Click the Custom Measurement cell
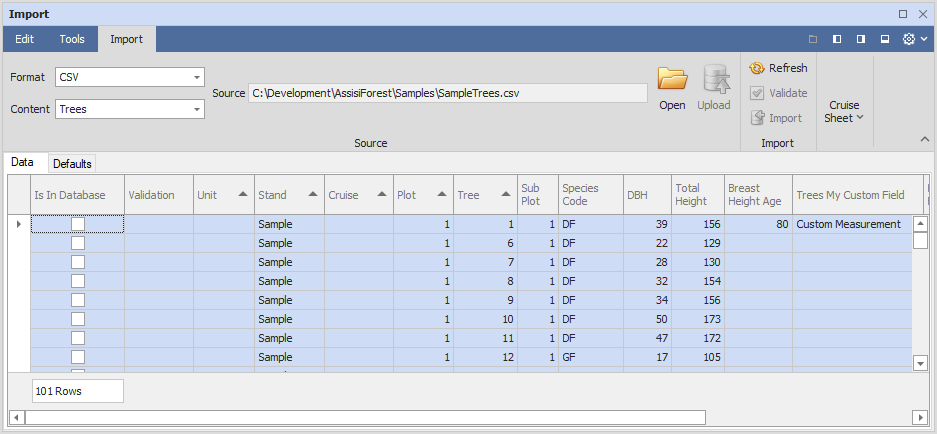 click(852, 224)
